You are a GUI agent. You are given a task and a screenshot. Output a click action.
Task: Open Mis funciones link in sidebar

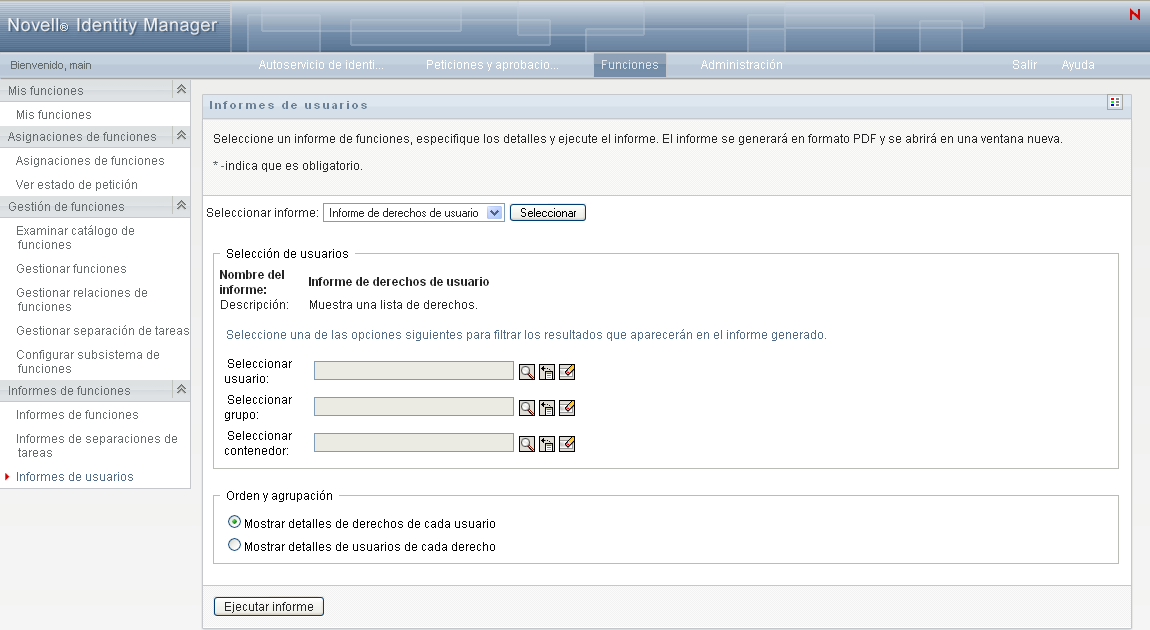(54, 114)
